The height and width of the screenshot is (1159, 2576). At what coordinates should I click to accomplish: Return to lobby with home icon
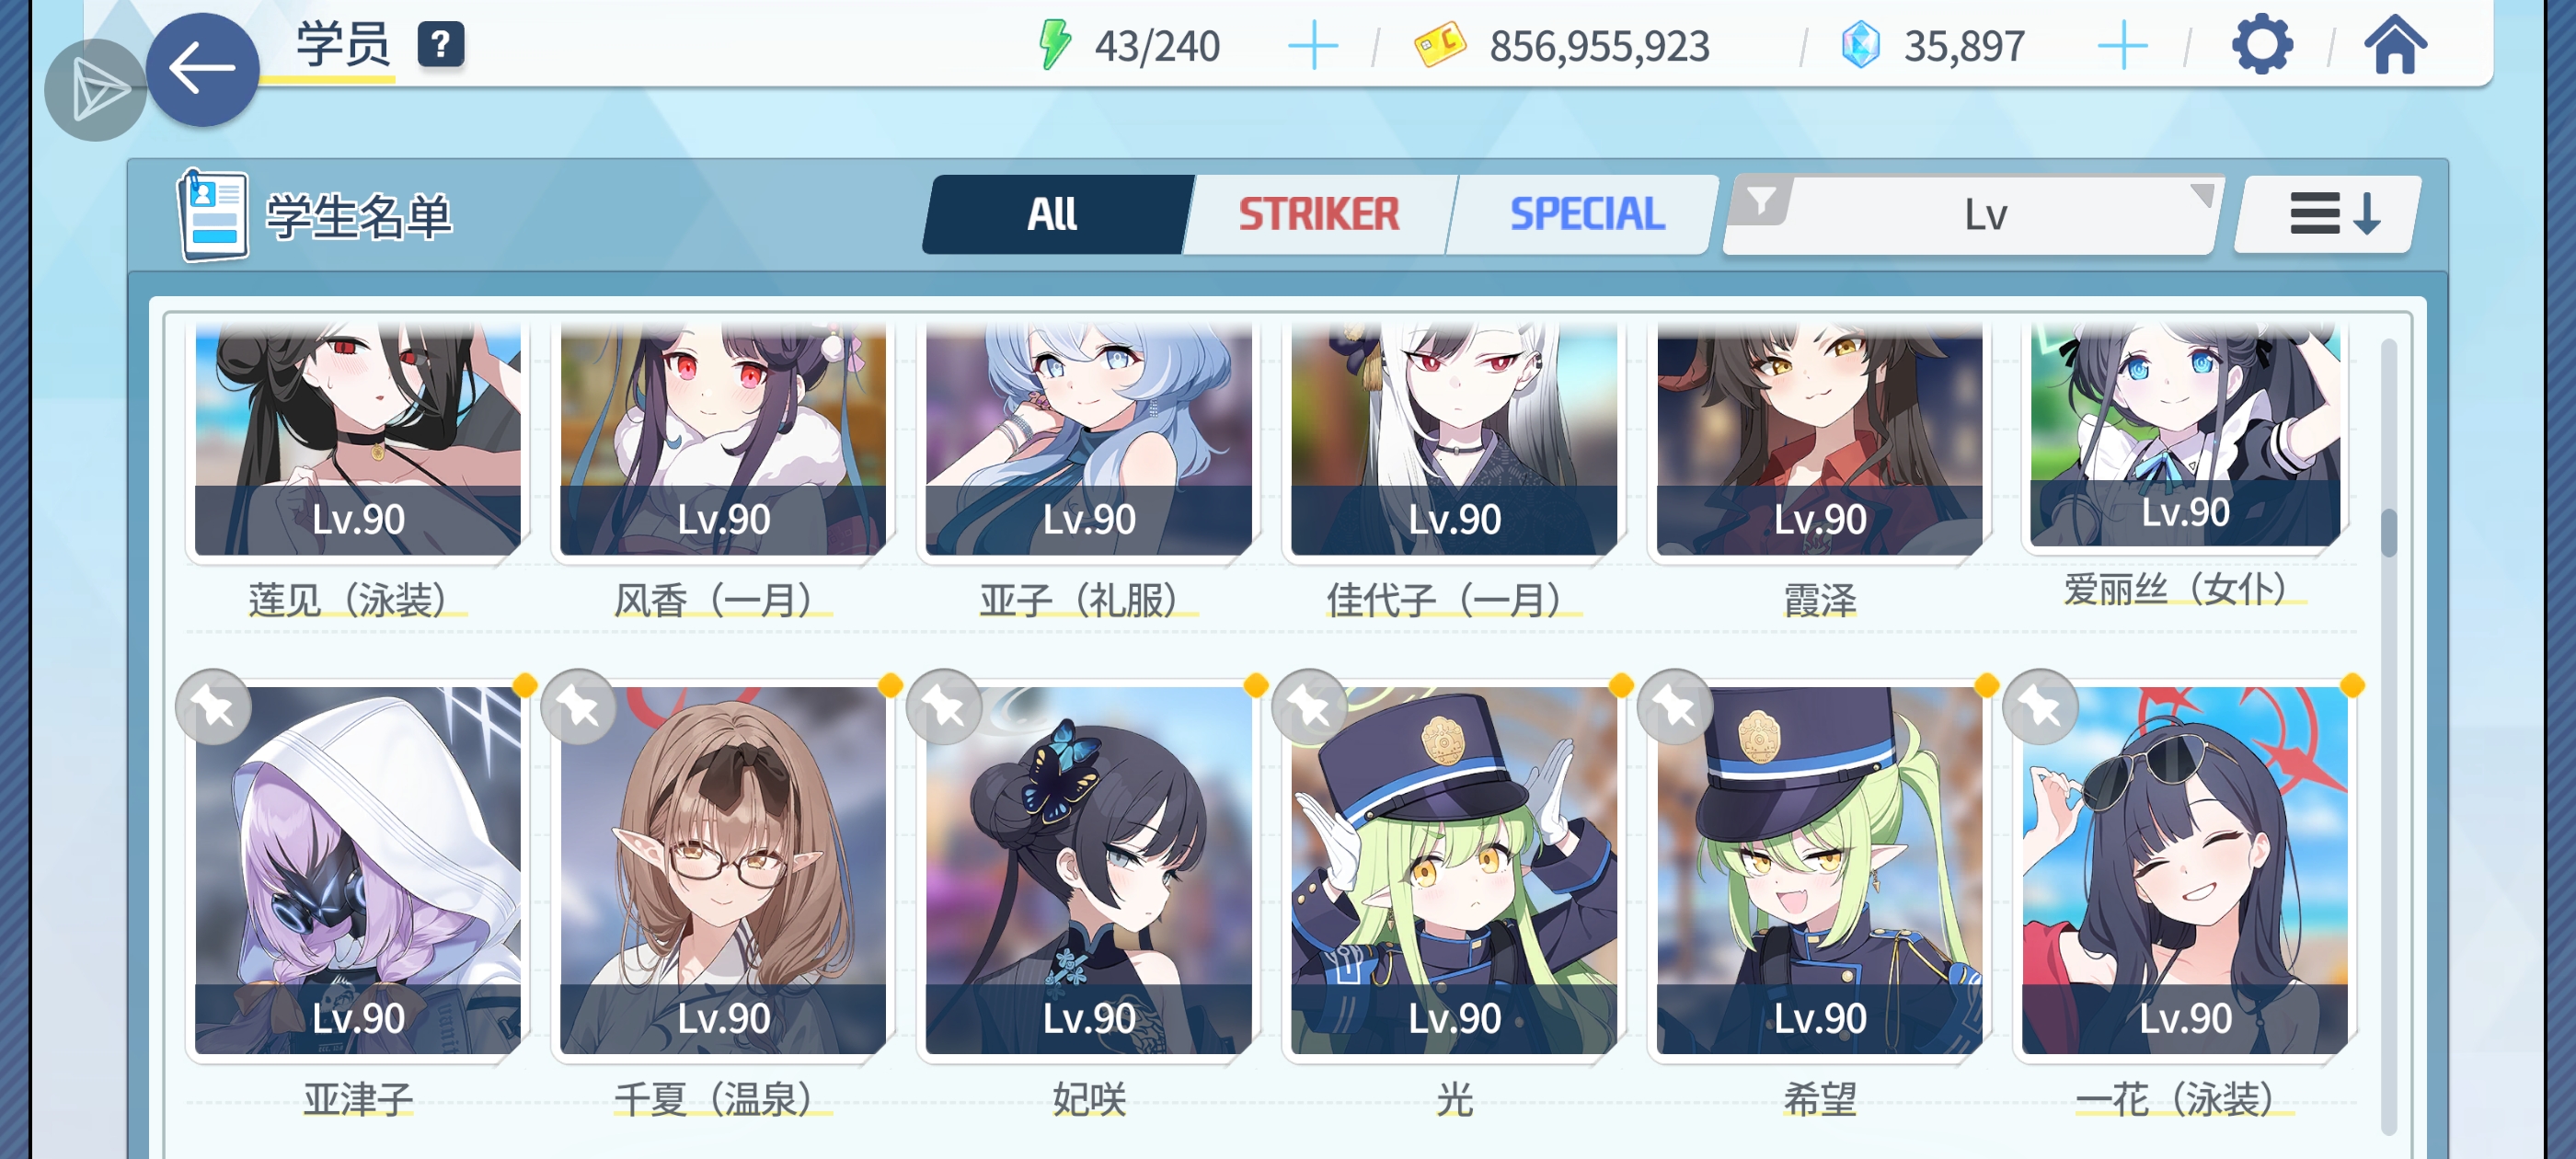pyautogui.click(x=2394, y=45)
